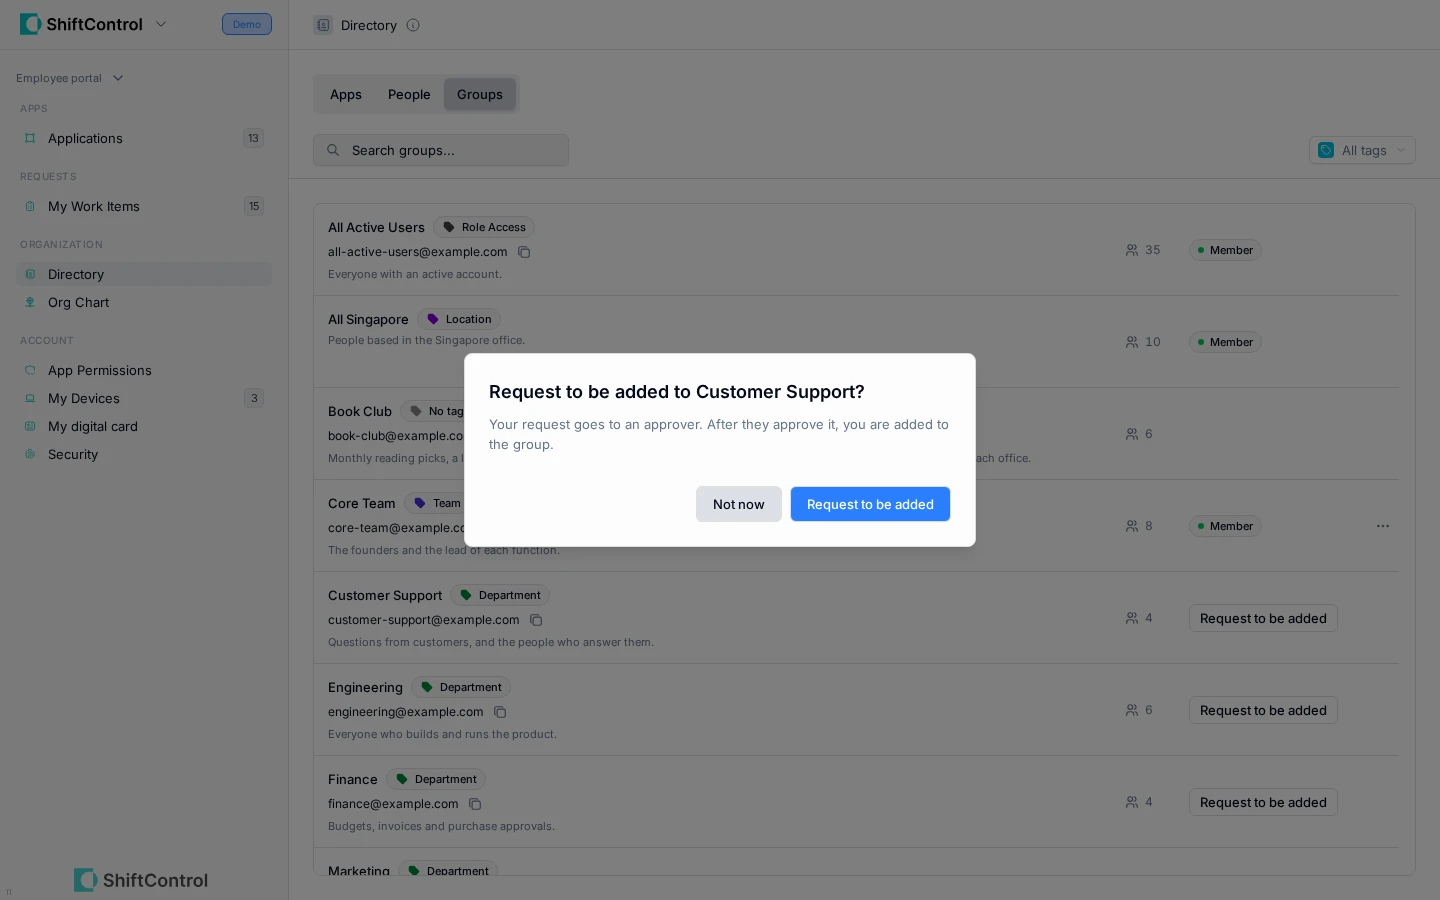Open My Devices page

[144, 398]
